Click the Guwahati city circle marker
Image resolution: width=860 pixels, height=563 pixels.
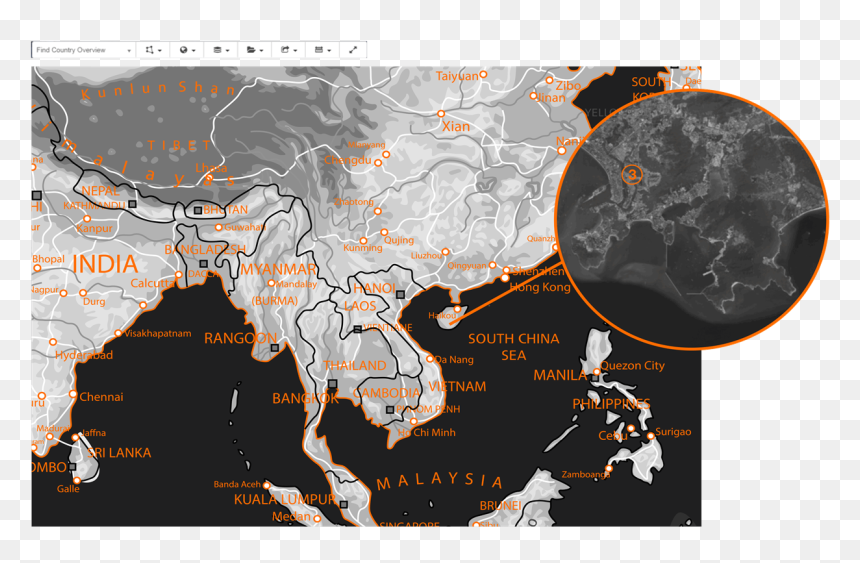click(x=218, y=227)
